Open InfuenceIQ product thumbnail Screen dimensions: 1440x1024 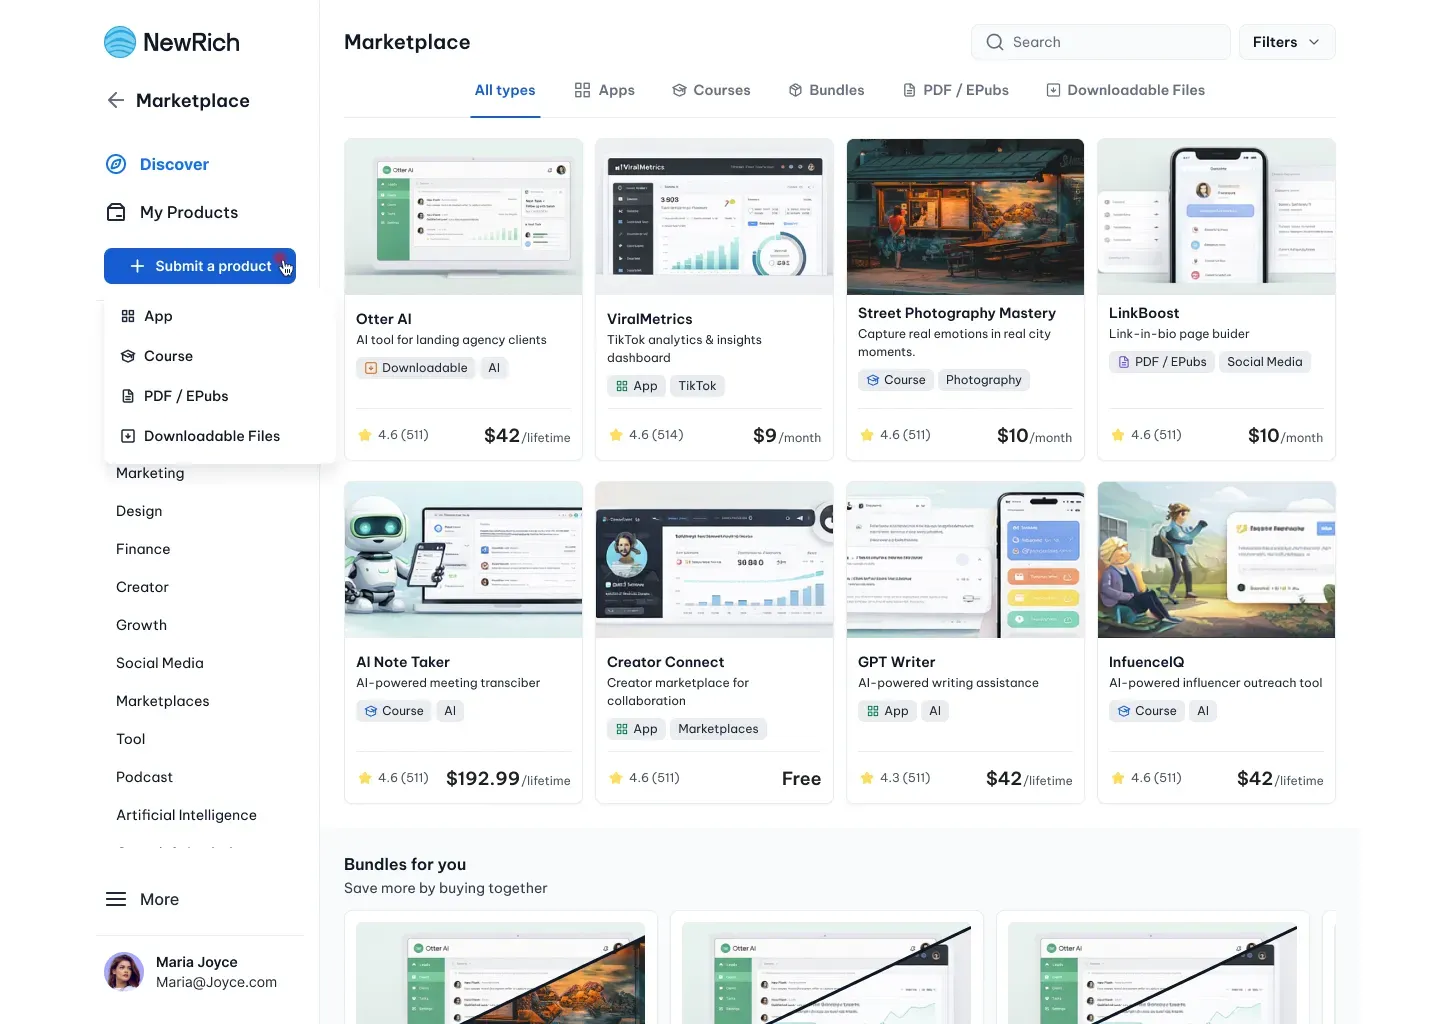point(1216,560)
